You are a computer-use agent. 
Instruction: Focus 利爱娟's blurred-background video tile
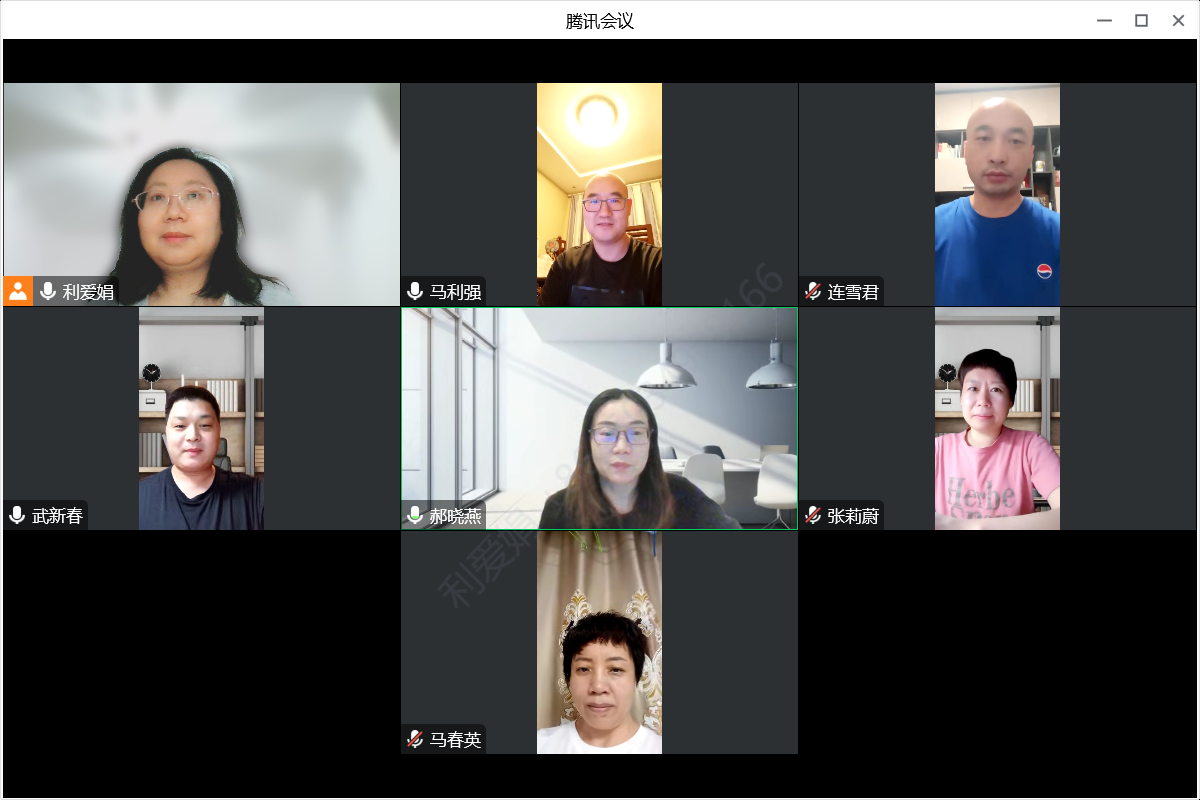tap(201, 194)
